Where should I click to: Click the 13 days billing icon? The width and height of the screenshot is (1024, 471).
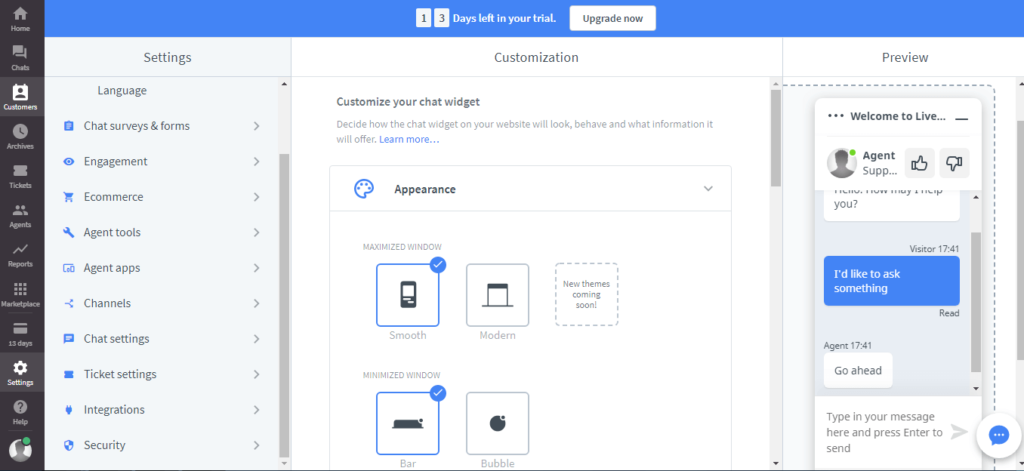pos(20,329)
